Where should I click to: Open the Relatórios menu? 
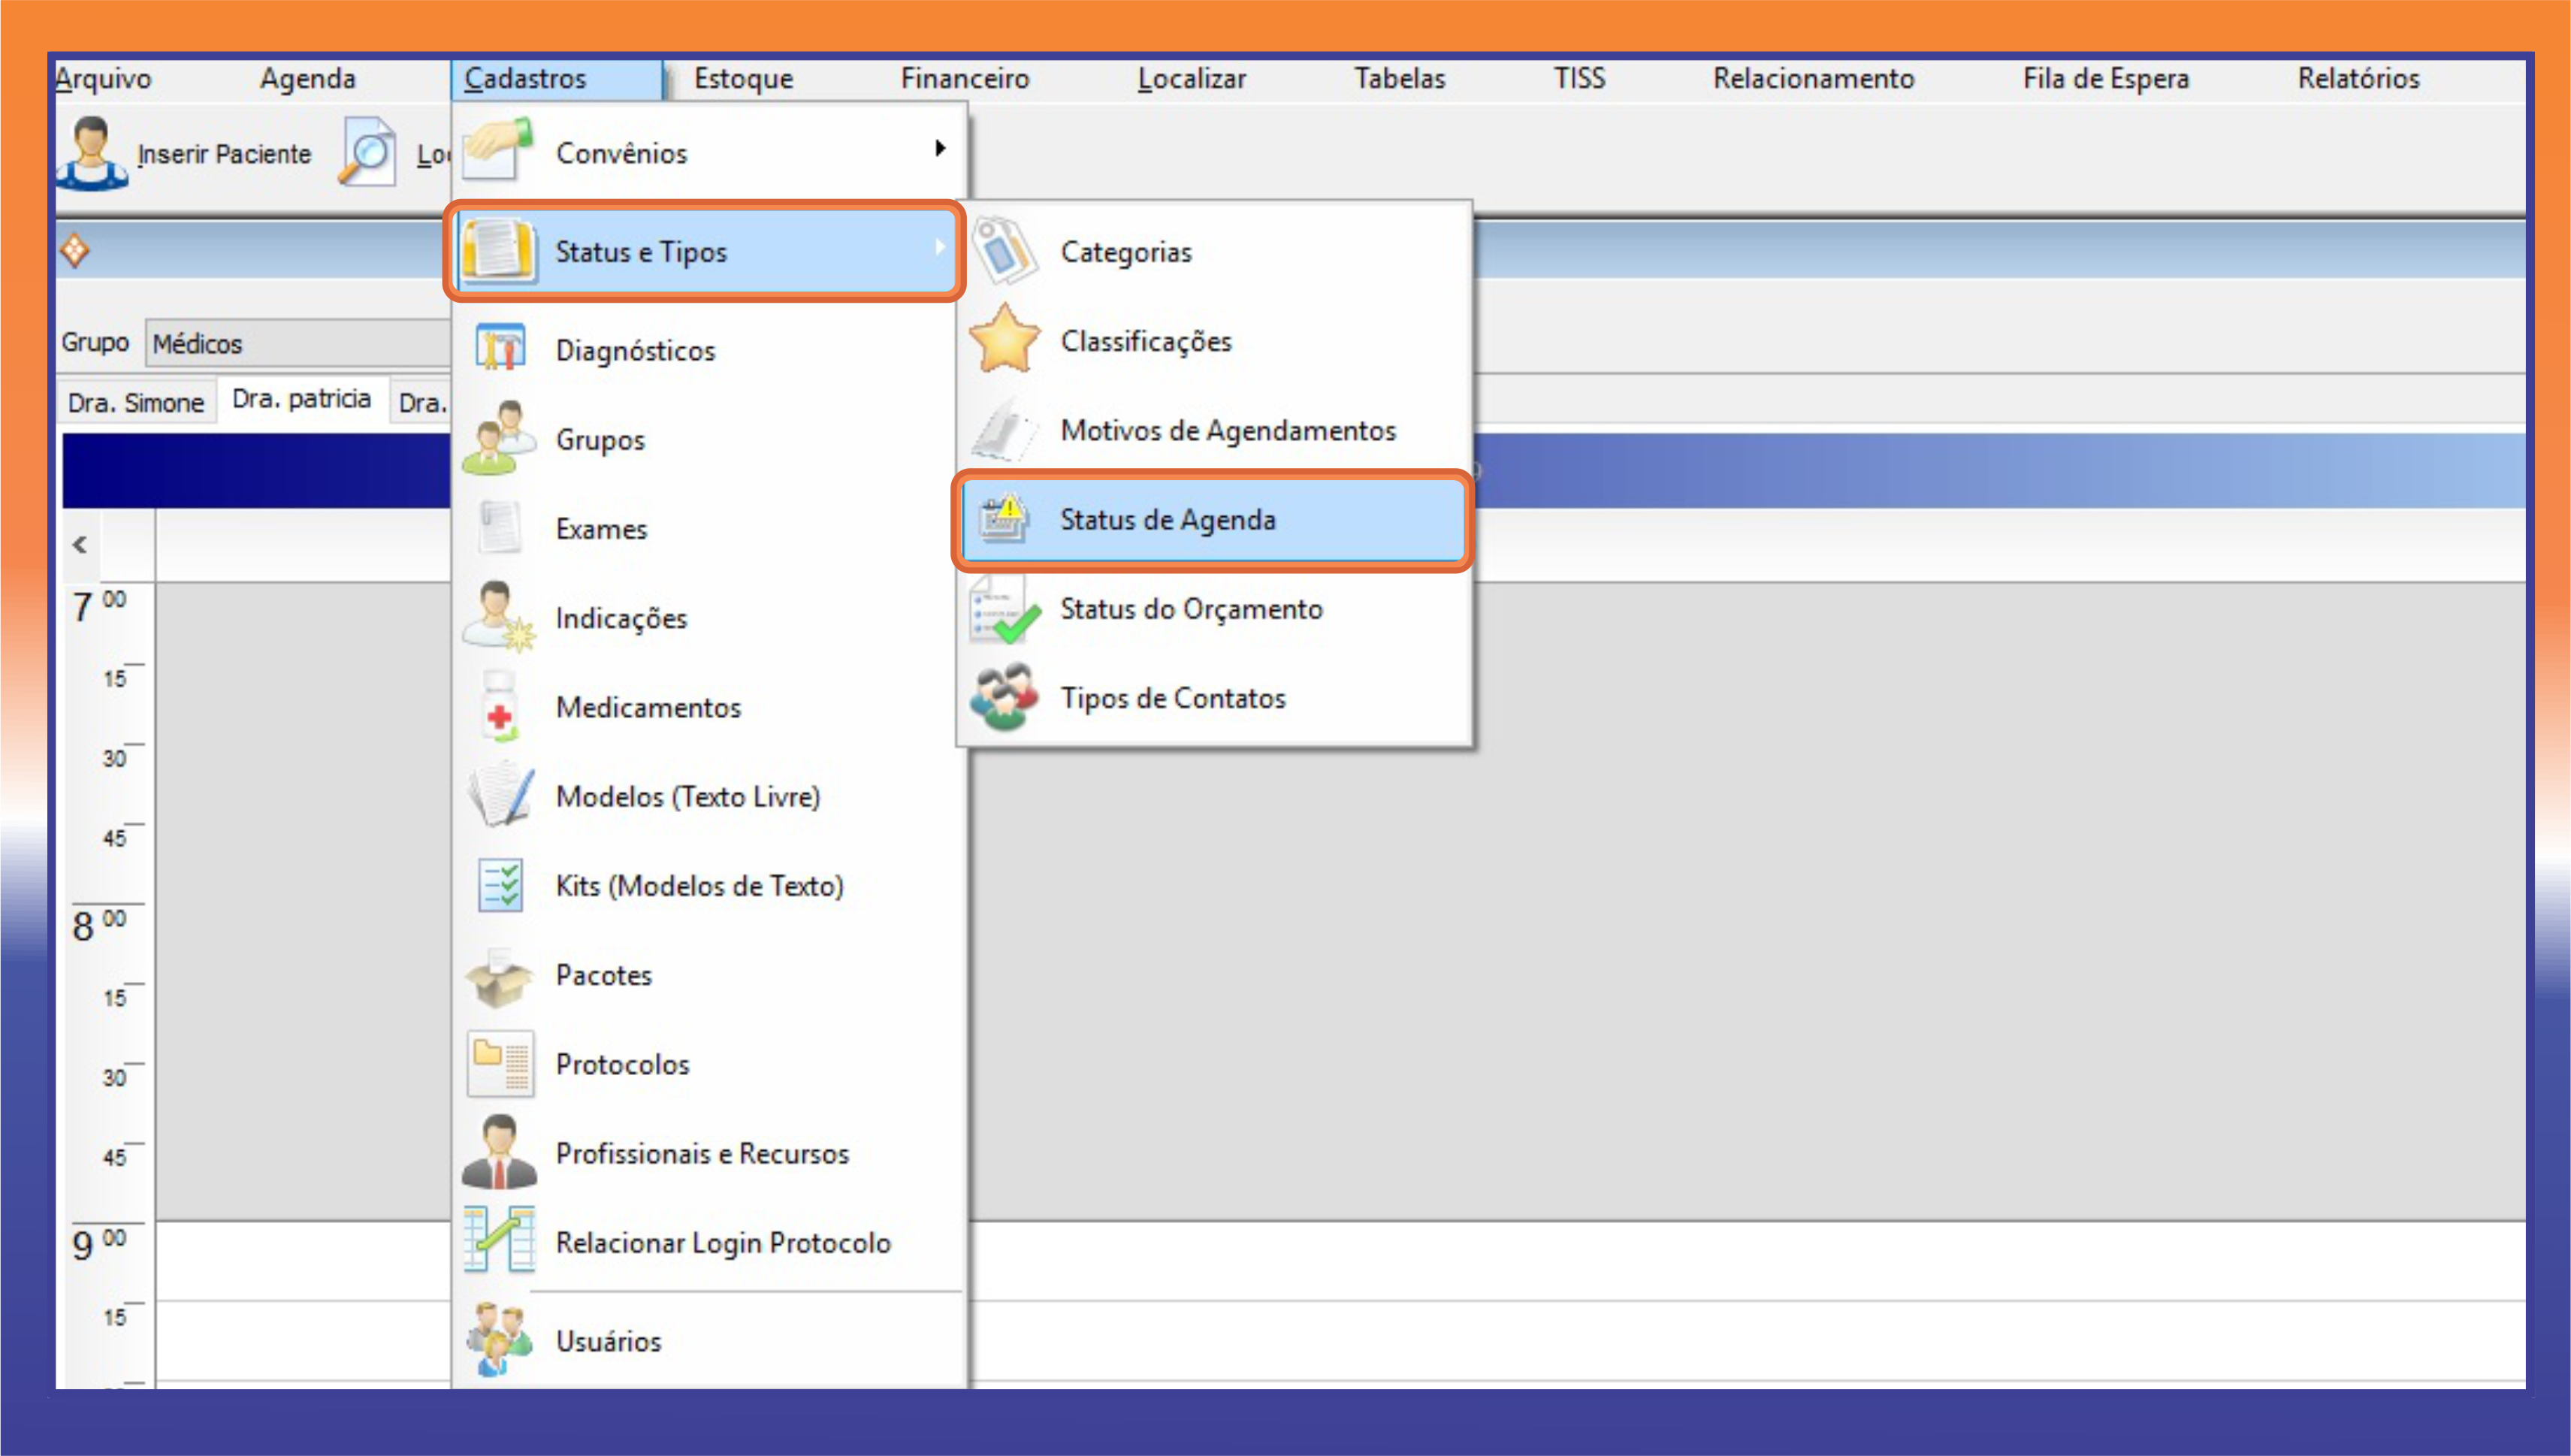(x=2357, y=78)
